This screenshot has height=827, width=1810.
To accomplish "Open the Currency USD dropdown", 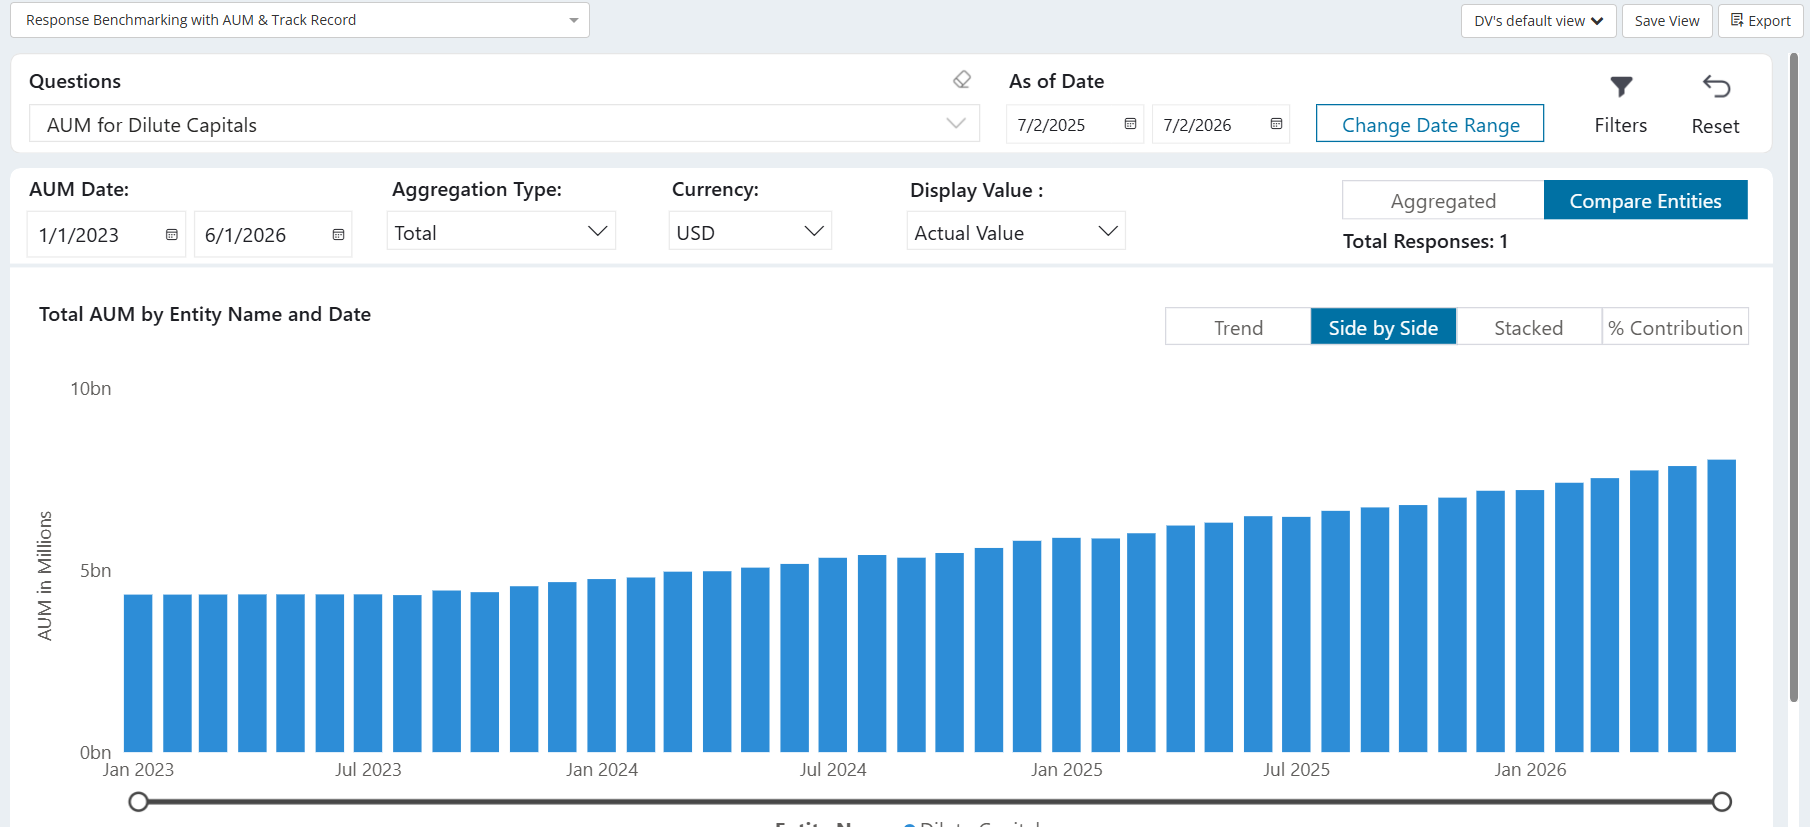I will 750,232.
